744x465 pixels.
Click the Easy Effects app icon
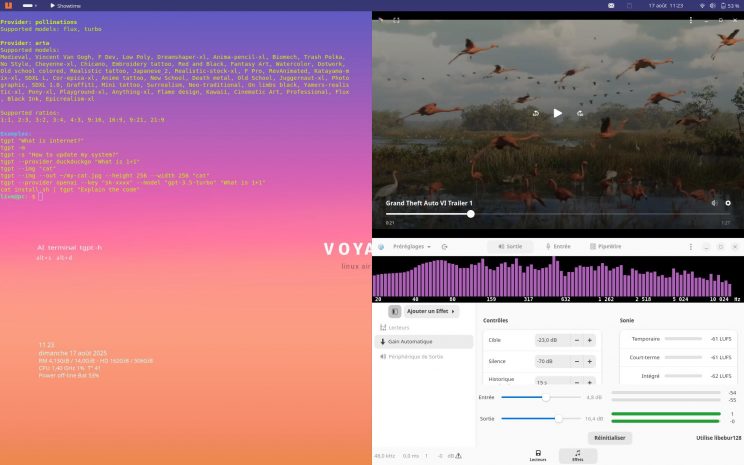point(381,247)
